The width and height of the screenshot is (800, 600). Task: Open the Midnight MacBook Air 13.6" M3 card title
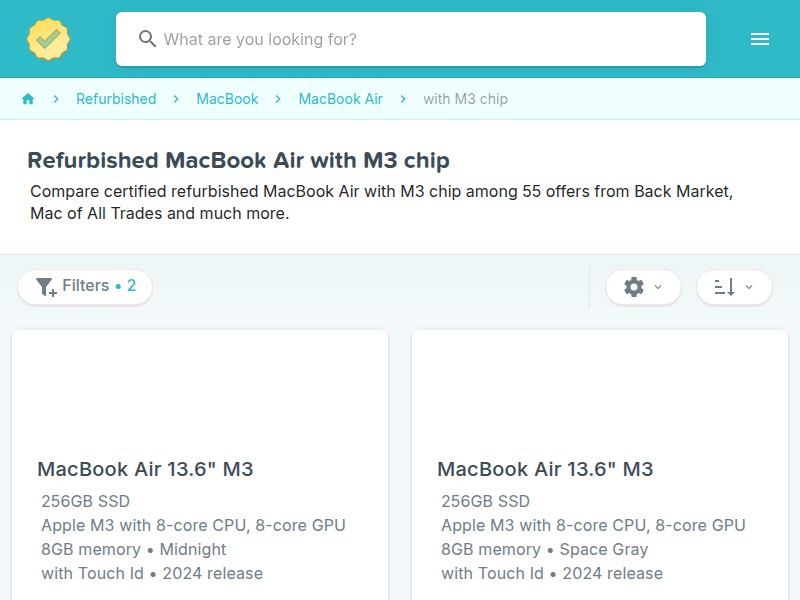[x=145, y=469]
